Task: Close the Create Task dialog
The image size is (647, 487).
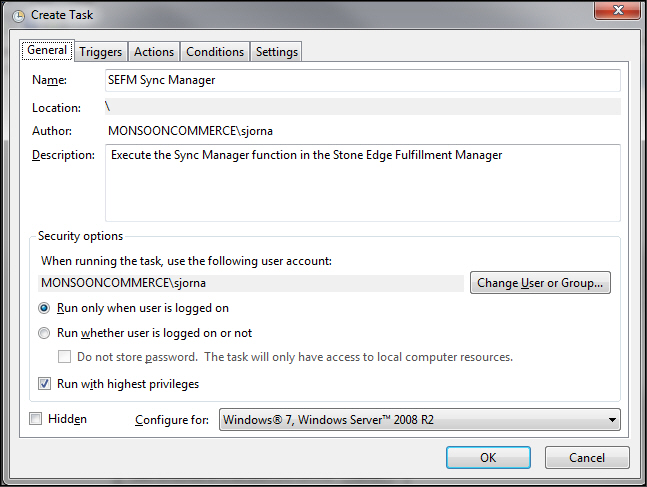Action: coord(617,10)
